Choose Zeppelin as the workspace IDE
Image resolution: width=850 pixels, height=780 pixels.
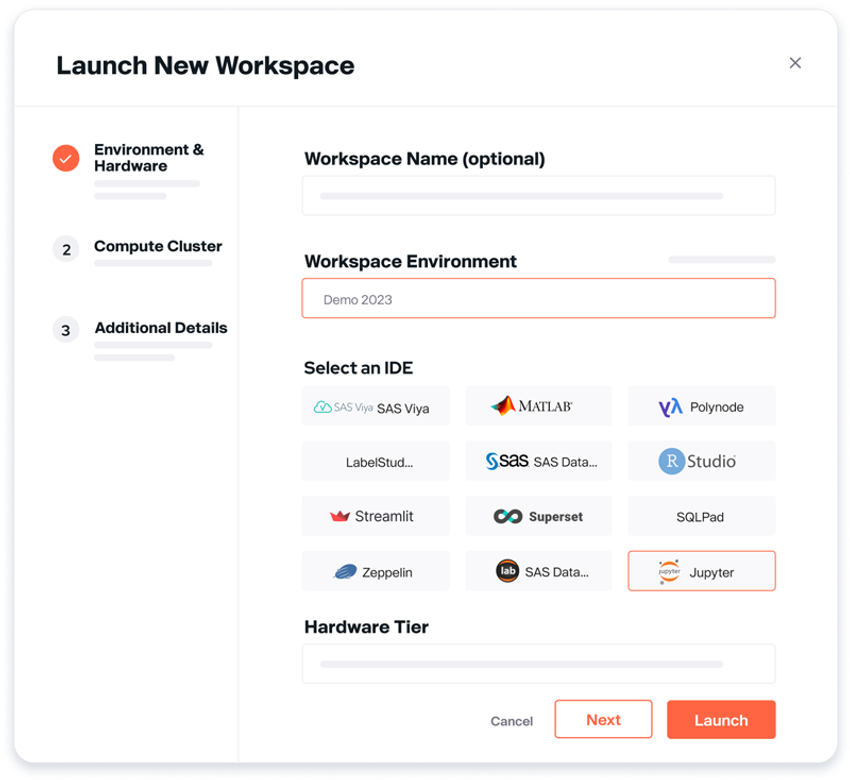[x=375, y=571]
